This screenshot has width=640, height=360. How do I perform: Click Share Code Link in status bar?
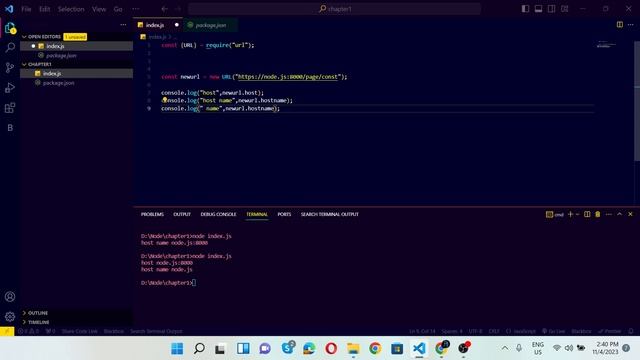[x=80, y=331]
